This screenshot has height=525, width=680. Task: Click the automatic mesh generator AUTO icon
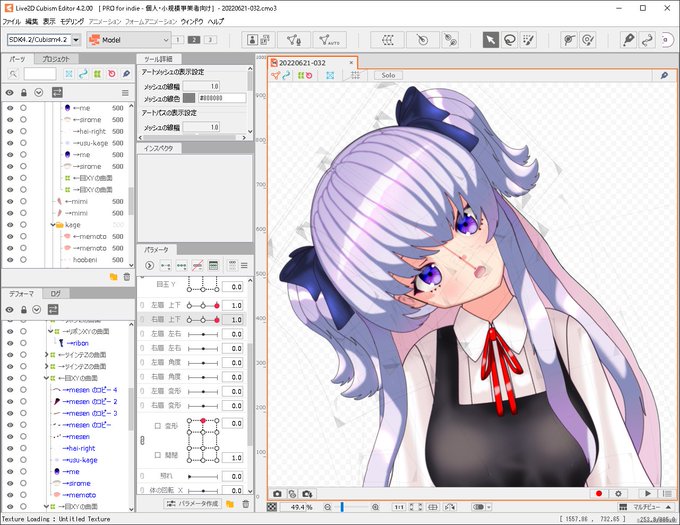coord(330,40)
